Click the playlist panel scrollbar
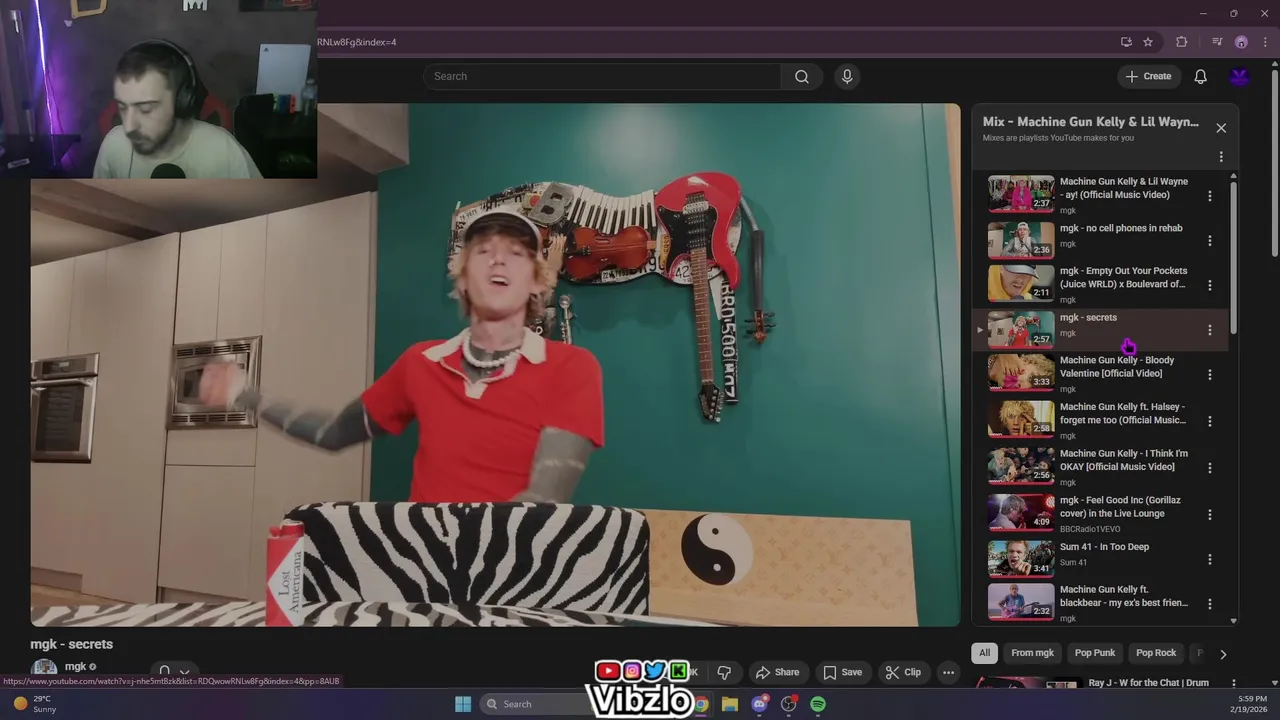This screenshot has width=1280, height=720. point(1233,257)
